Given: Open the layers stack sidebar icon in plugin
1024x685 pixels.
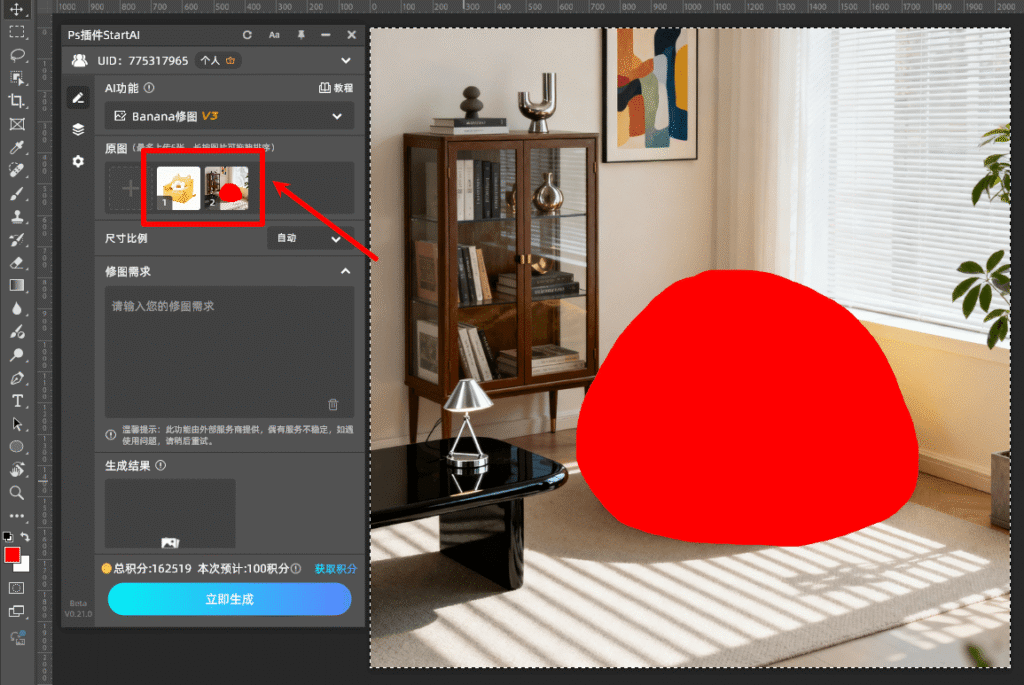Looking at the screenshot, I should [x=78, y=130].
